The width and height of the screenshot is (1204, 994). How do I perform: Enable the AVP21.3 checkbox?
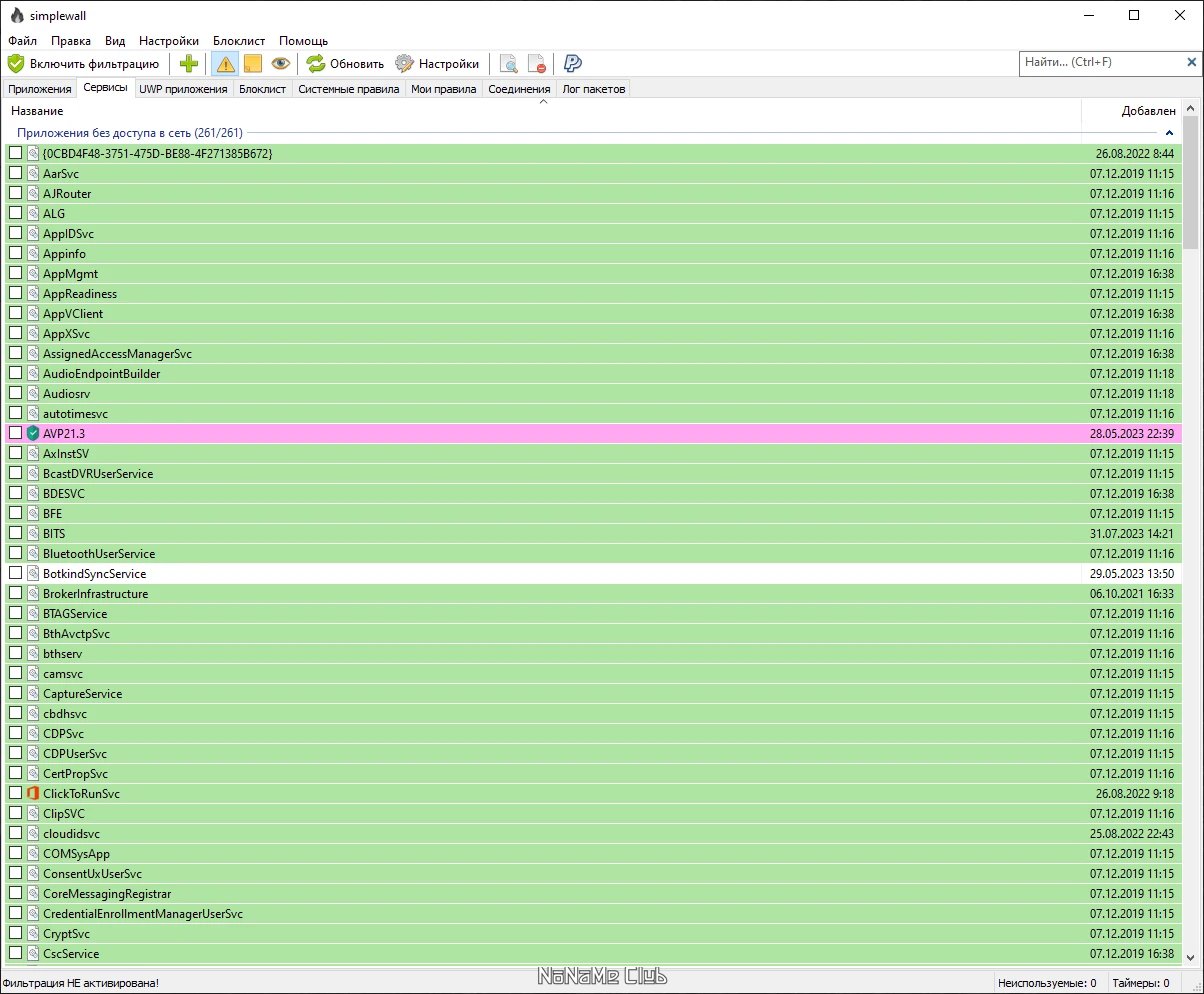[15, 433]
